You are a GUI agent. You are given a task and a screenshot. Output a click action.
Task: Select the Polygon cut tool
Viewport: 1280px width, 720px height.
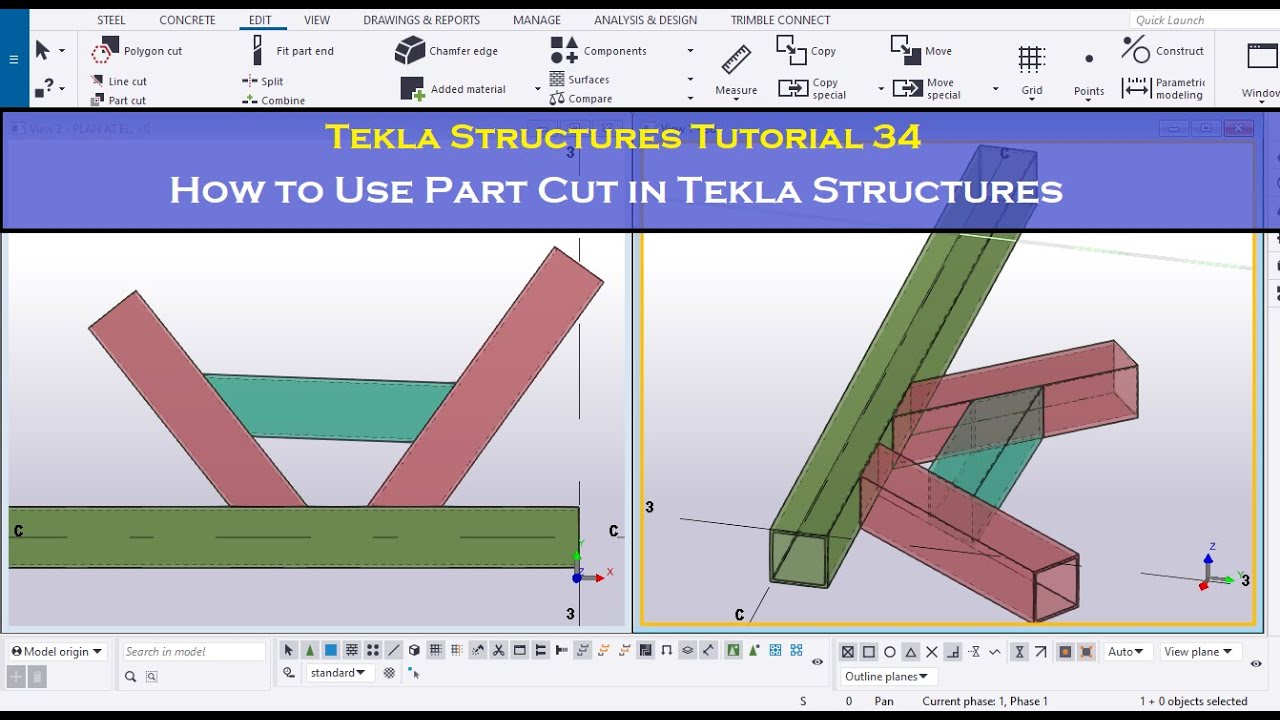pyautogui.click(x=137, y=51)
